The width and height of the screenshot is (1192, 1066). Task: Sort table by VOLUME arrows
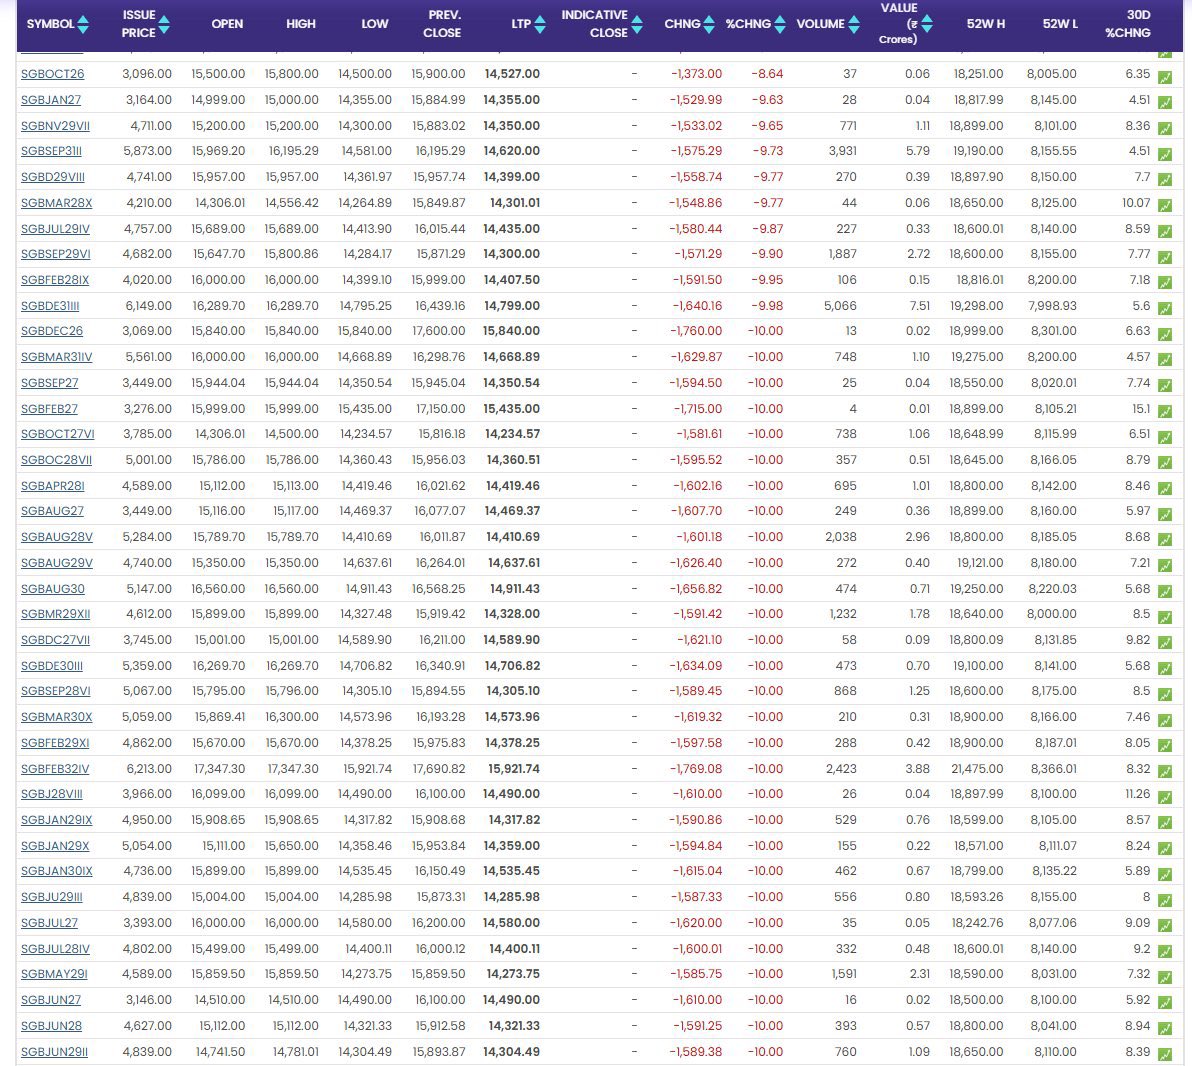point(854,24)
